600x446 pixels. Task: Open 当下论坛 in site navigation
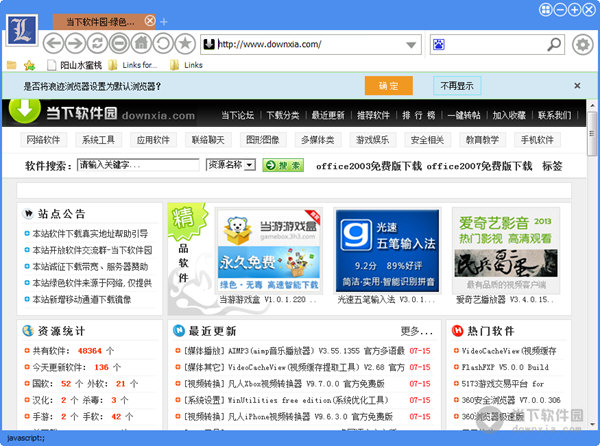click(x=238, y=115)
